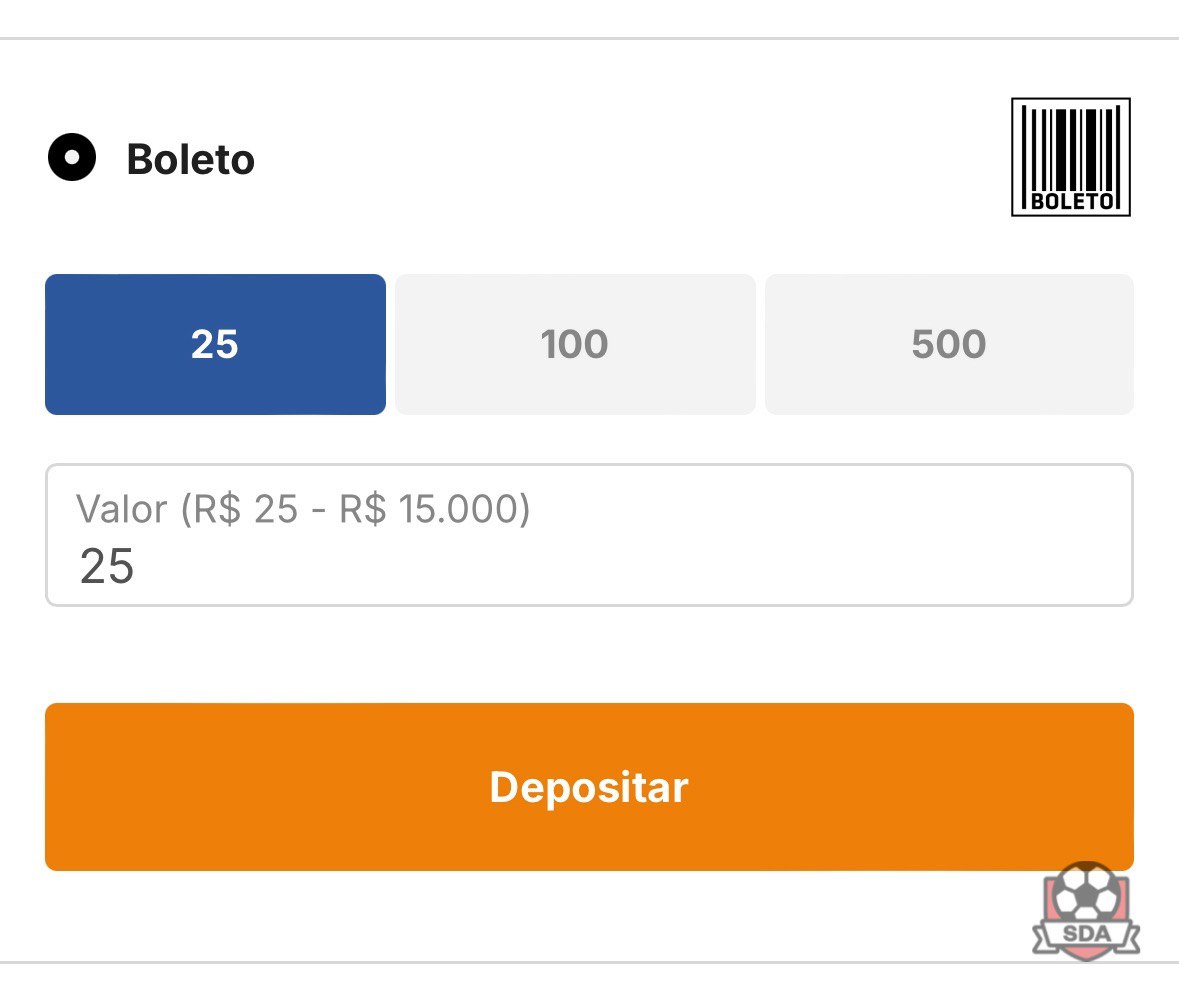Click the 'Valor (R$ 25 - R$ 15.000)' label
1179x997 pixels.
[303, 509]
